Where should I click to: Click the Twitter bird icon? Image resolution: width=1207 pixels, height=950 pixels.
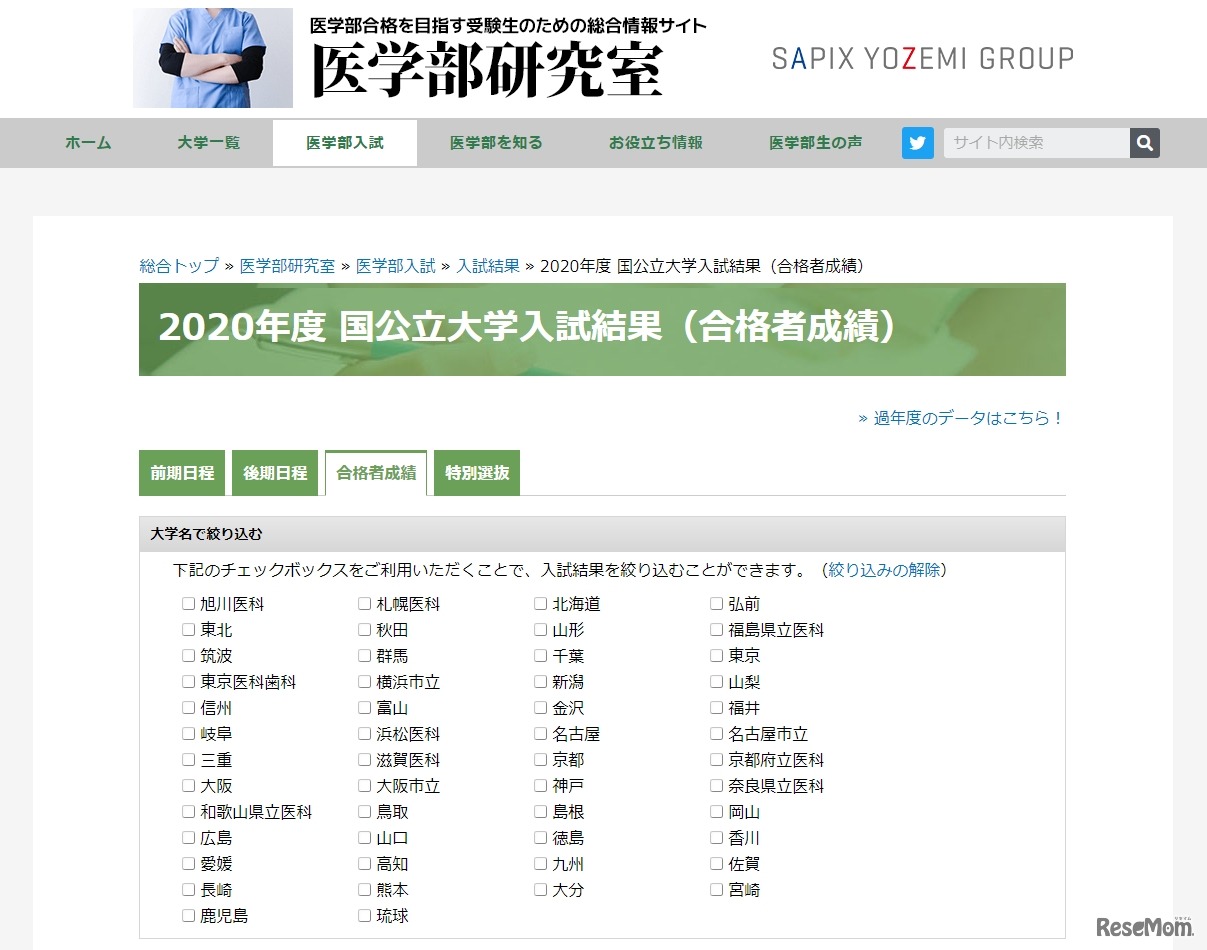(x=917, y=142)
